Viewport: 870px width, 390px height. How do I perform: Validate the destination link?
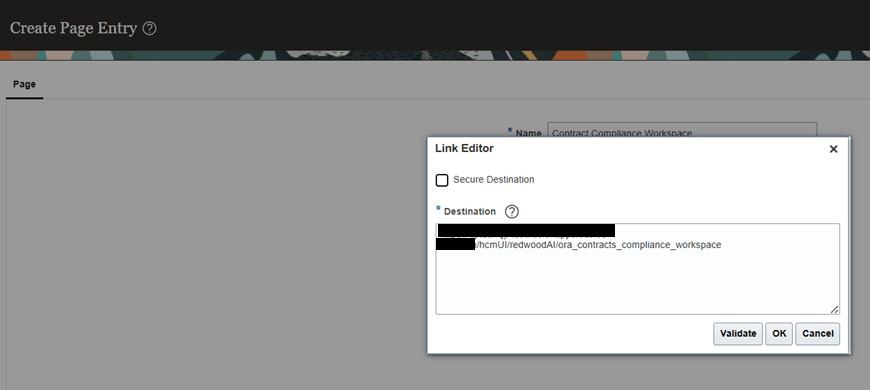pos(738,333)
